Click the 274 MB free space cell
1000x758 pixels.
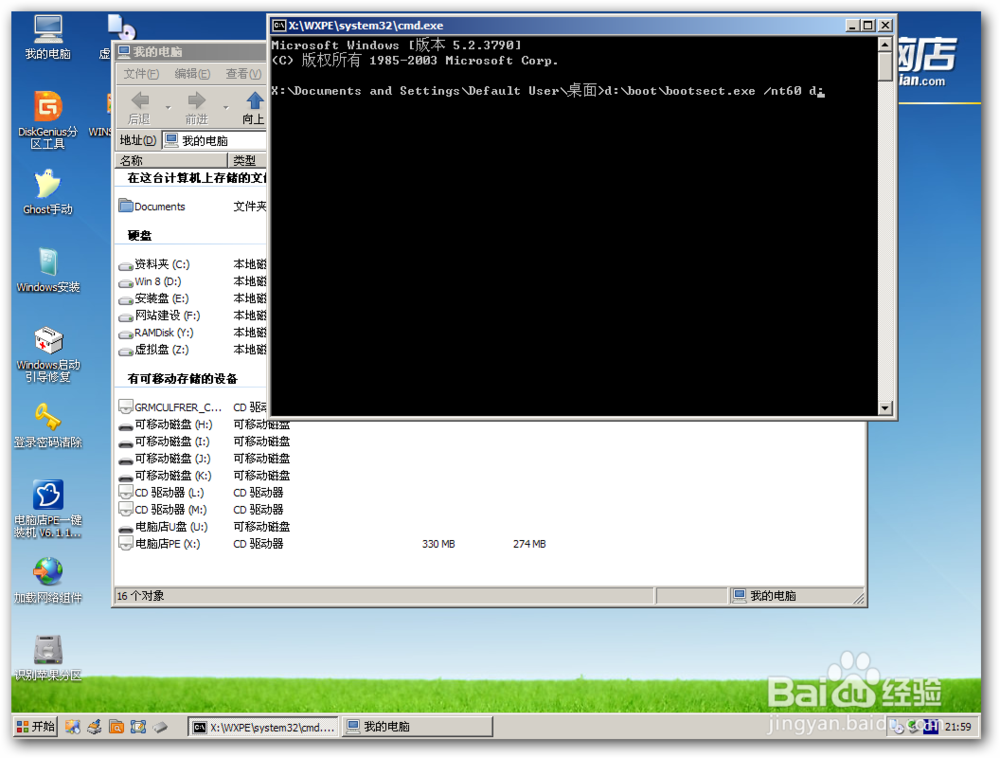(529, 544)
